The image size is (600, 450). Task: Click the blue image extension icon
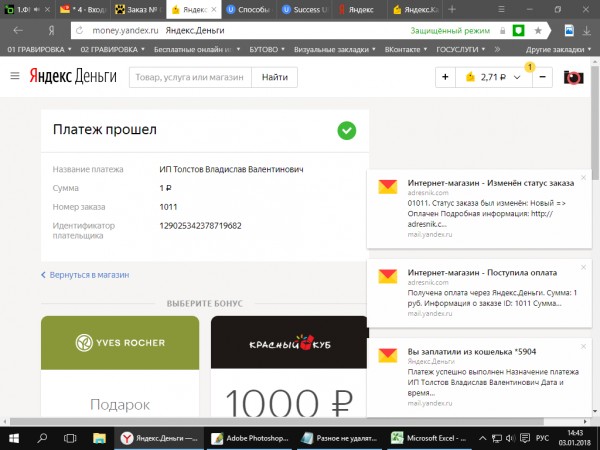coord(569,31)
